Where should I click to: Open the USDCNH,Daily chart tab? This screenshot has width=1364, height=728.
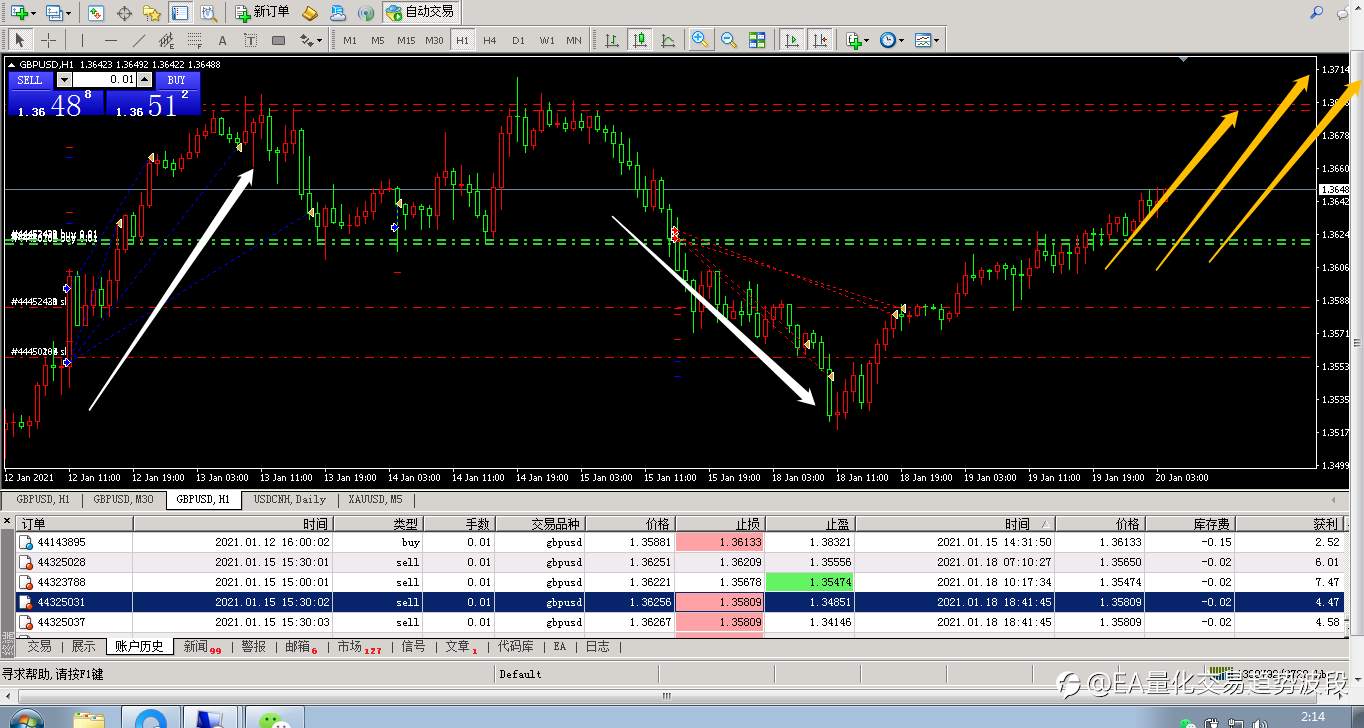point(289,499)
